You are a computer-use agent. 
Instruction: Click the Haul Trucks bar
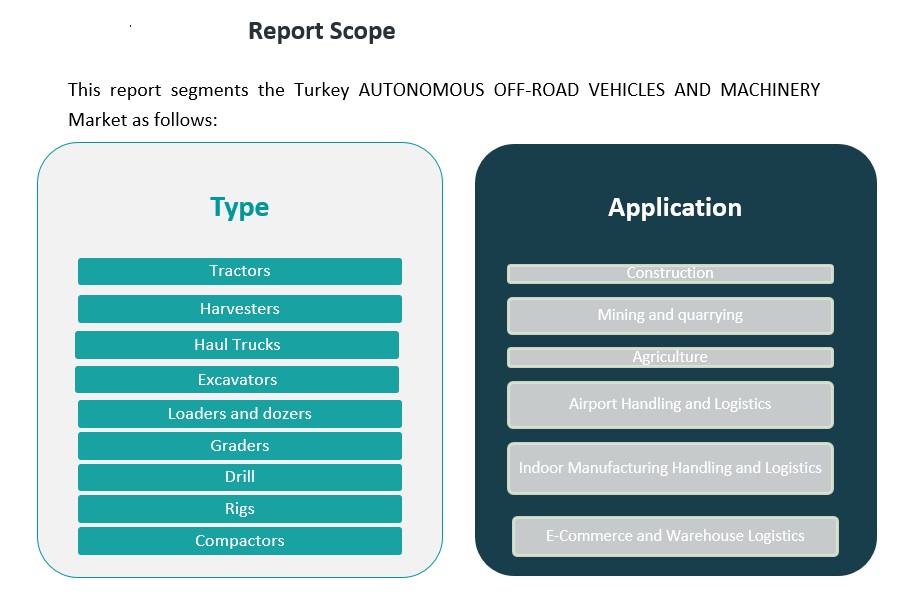tap(237, 344)
